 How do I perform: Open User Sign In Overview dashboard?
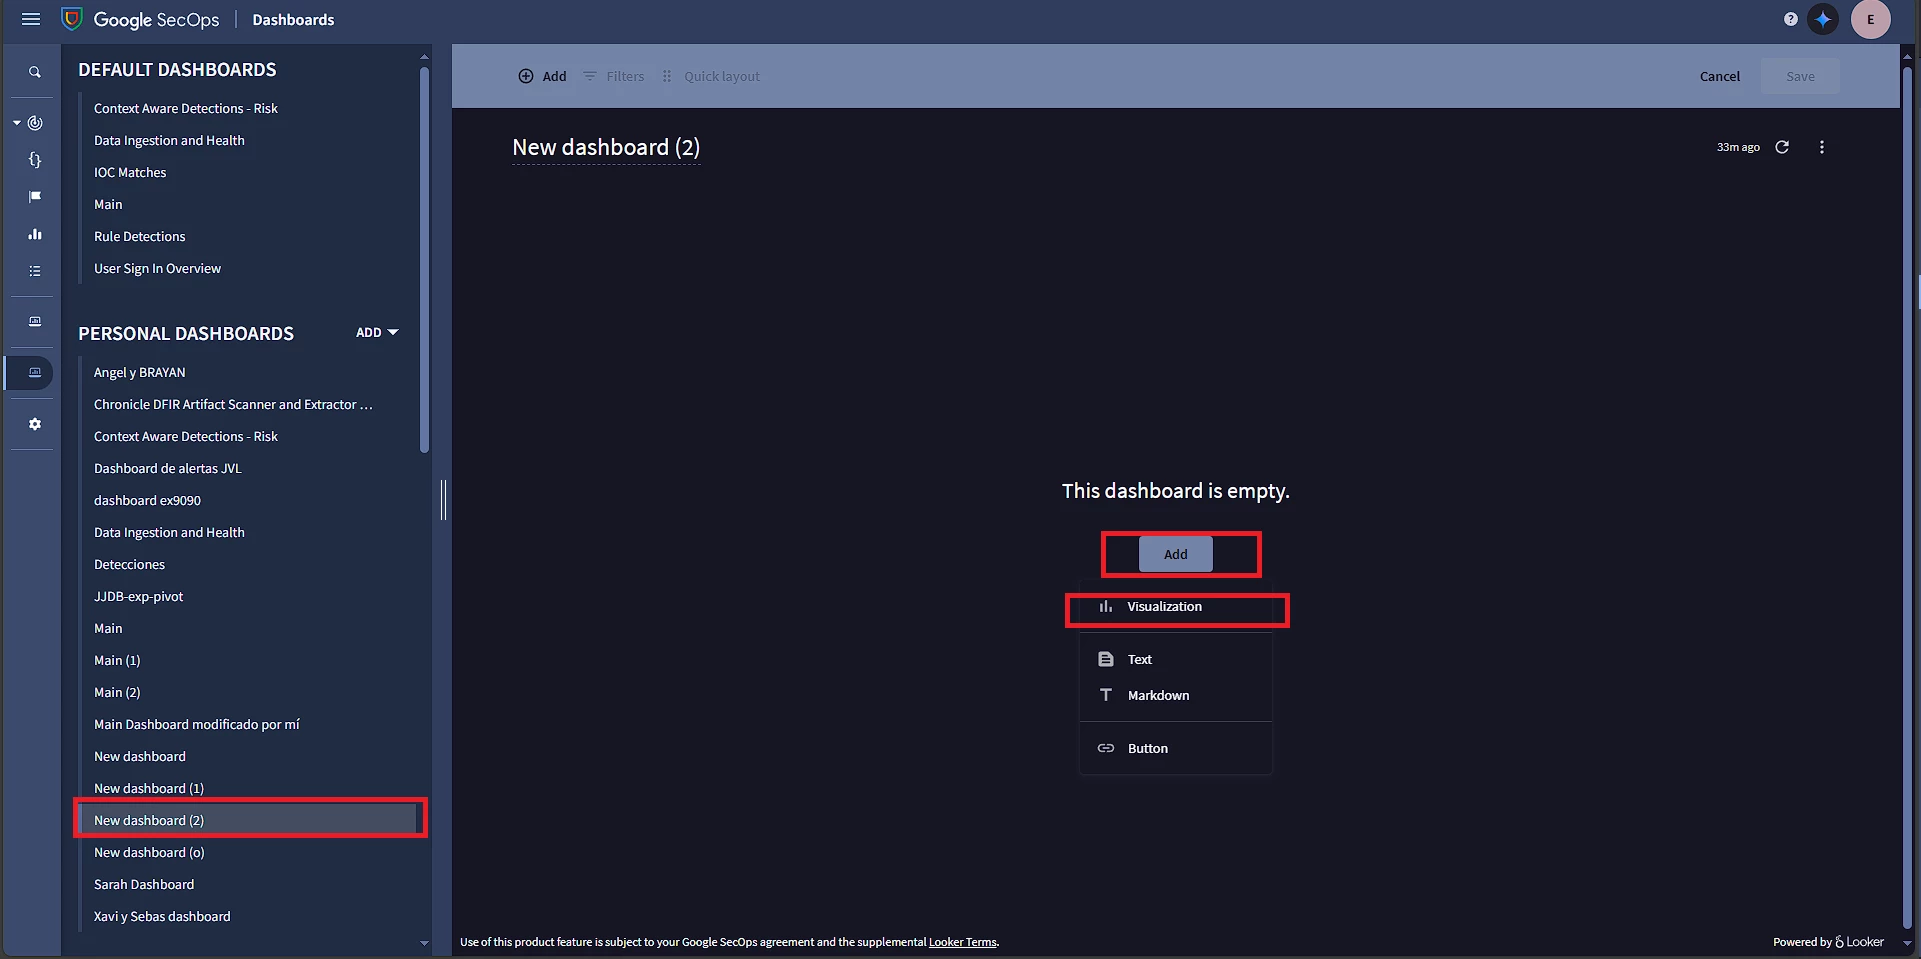157,268
